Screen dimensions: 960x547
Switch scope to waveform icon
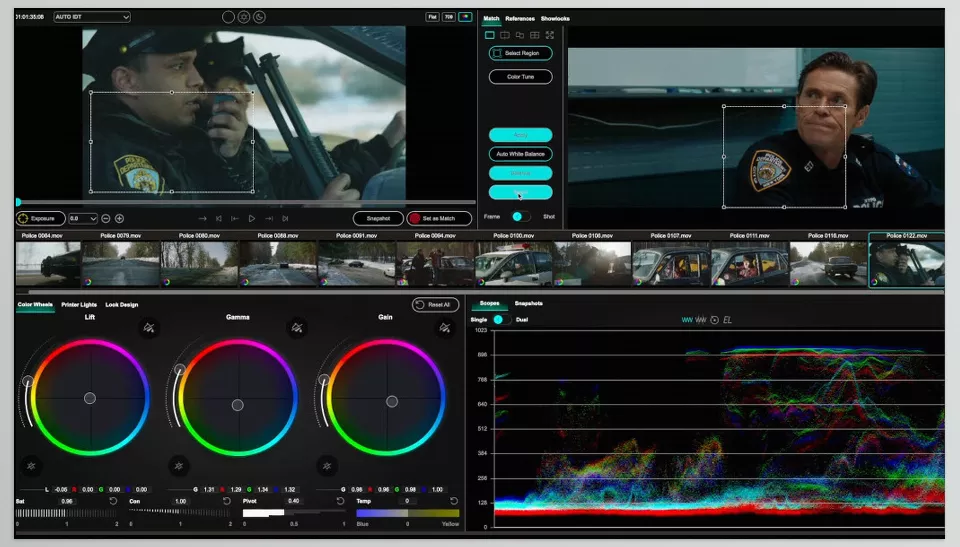point(687,320)
